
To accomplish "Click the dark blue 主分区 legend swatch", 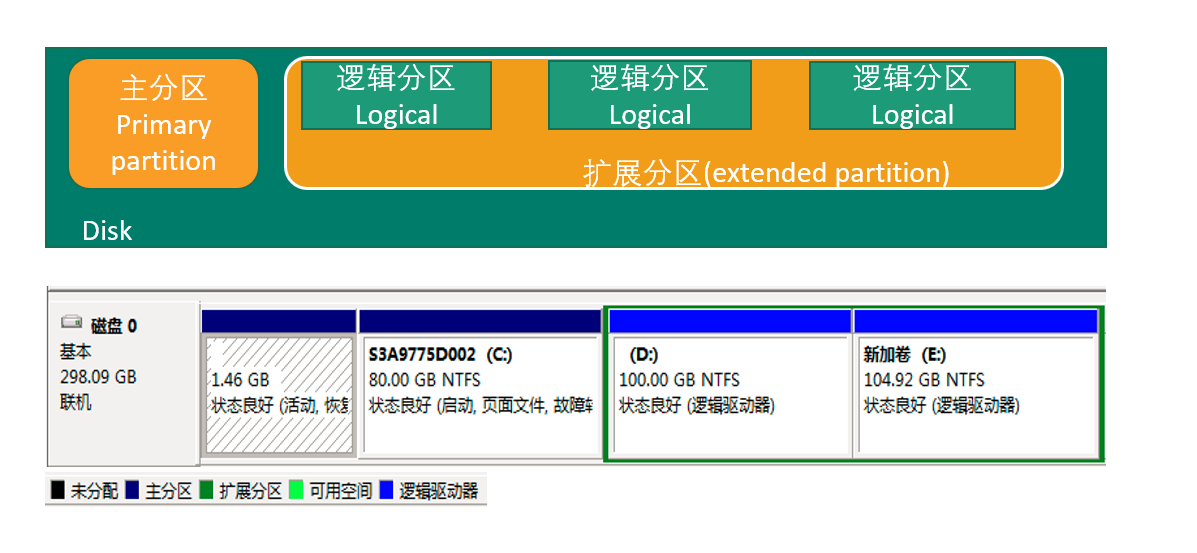I will point(132,490).
